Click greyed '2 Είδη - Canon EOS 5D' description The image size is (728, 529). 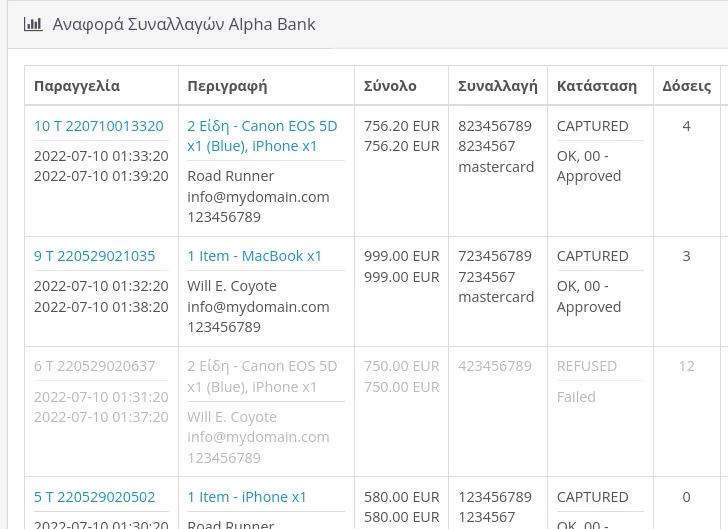(262, 376)
